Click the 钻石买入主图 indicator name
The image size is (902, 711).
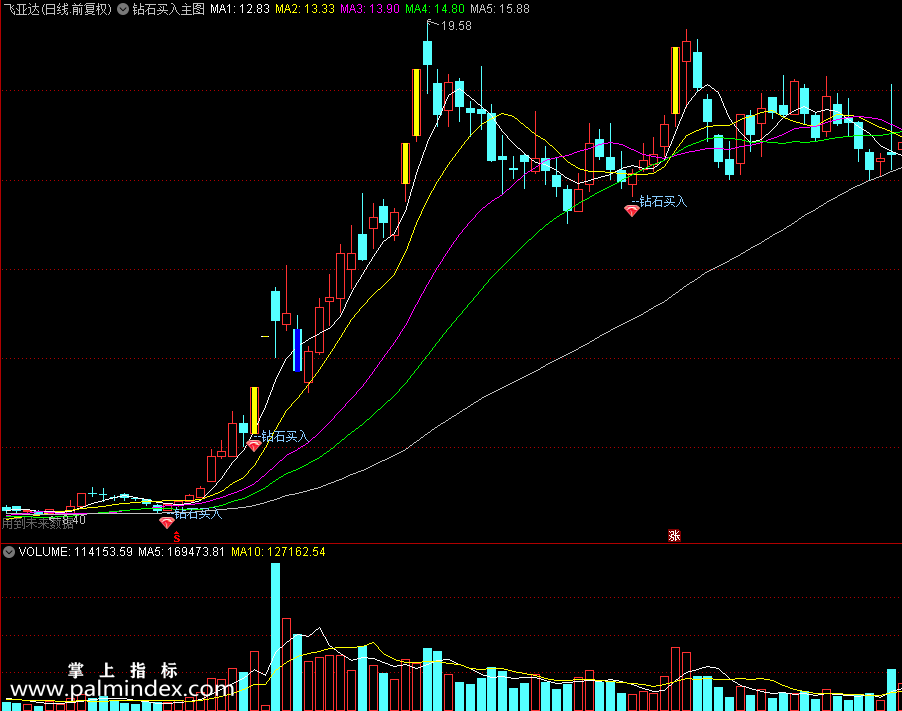click(x=168, y=9)
